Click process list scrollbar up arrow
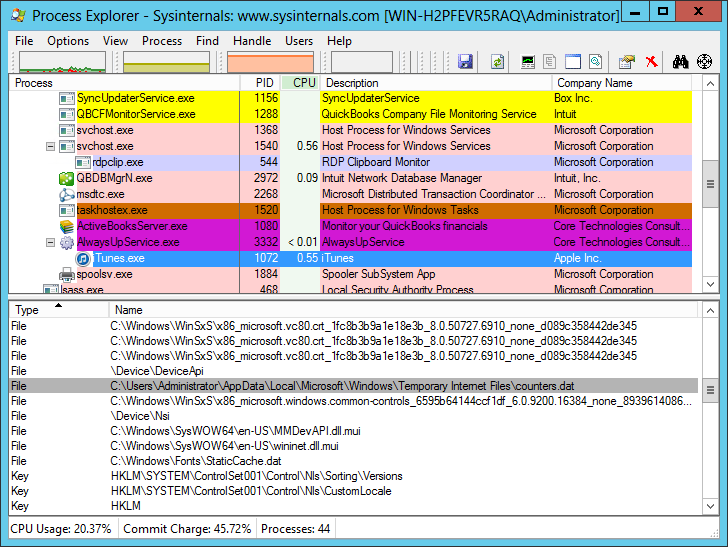728x547 pixels. pyautogui.click(x=710, y=84)
